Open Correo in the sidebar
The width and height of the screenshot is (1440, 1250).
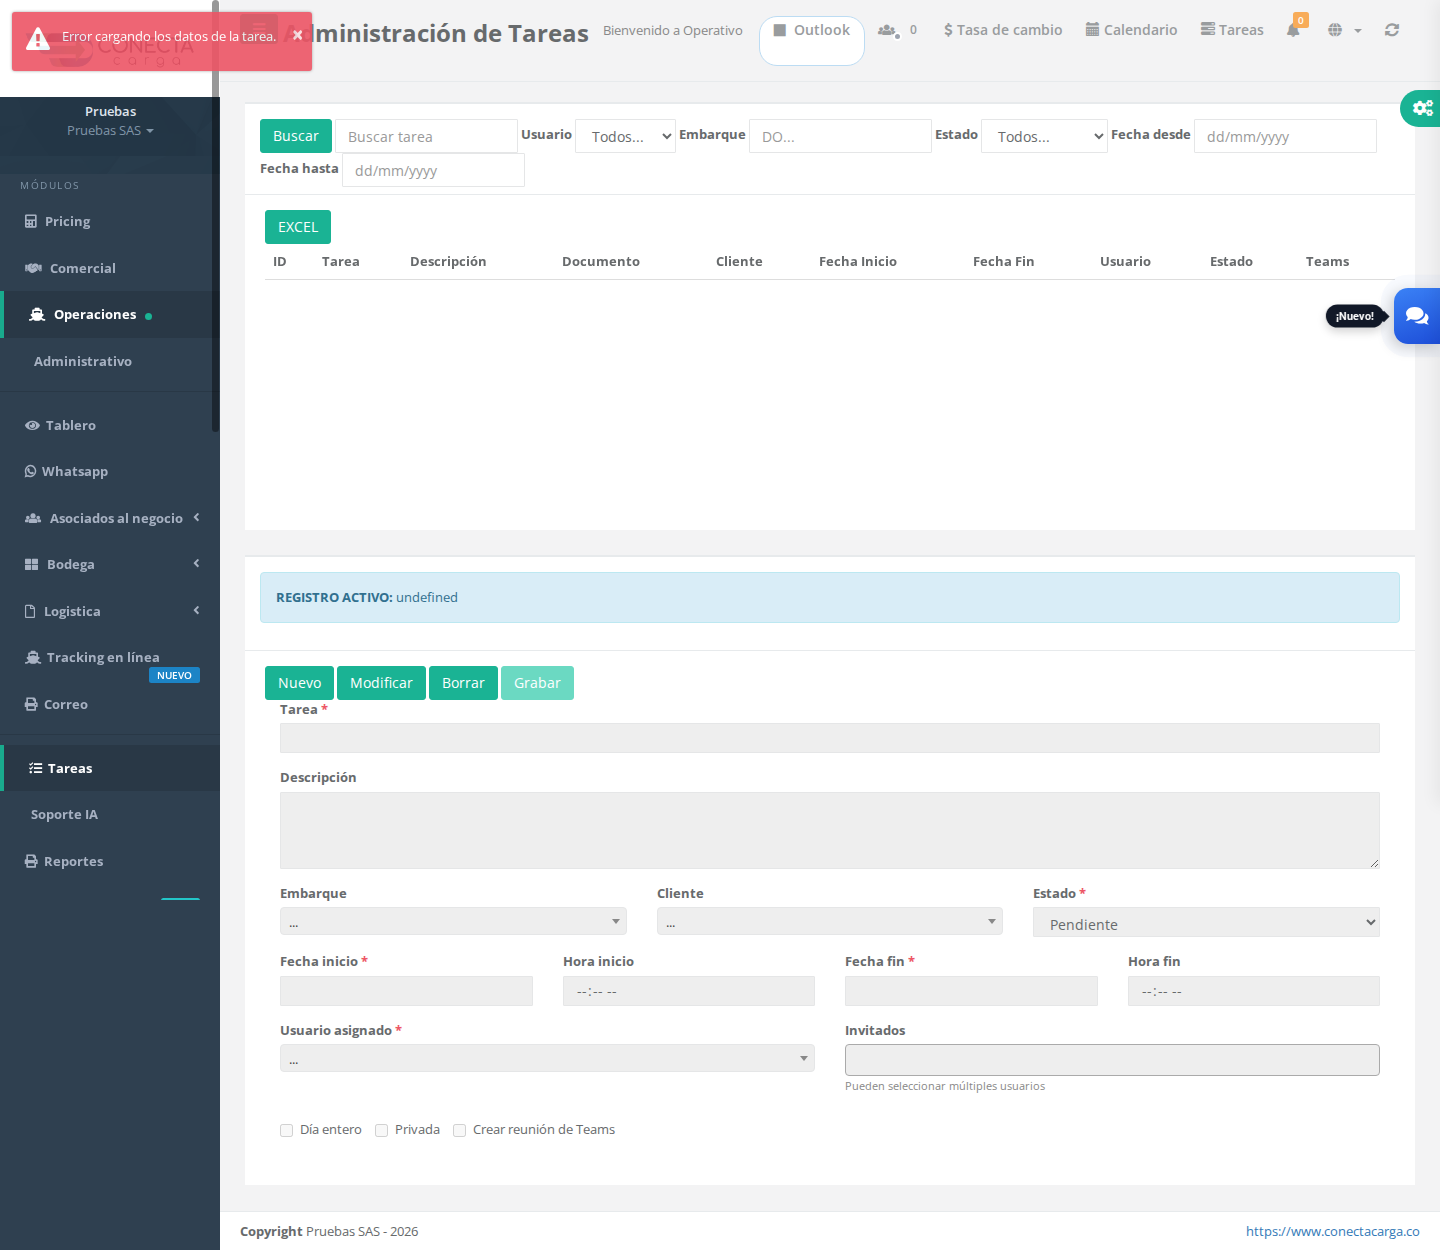click(110, 704)
